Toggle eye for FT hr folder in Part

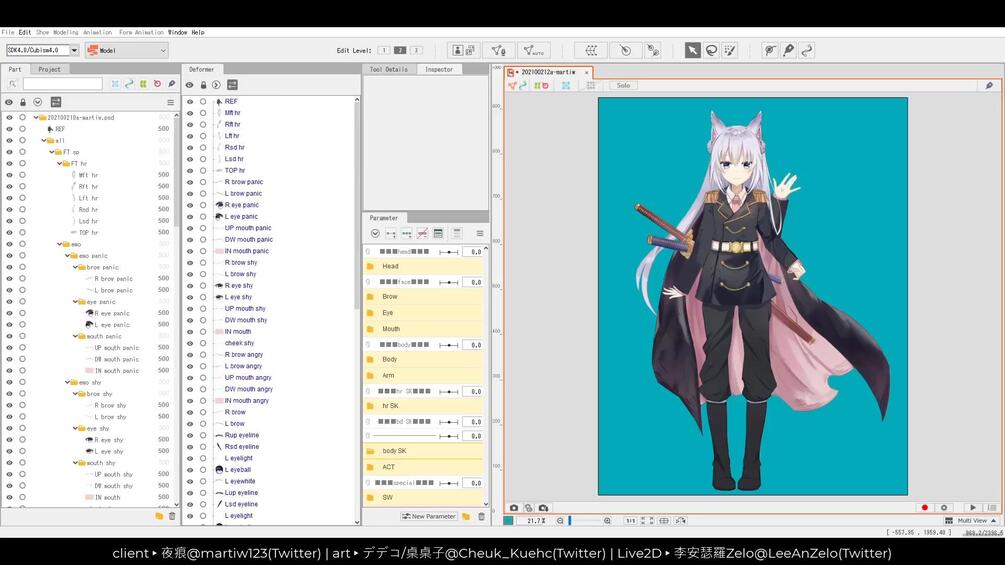pyautogui.click(x=9, y=163)
